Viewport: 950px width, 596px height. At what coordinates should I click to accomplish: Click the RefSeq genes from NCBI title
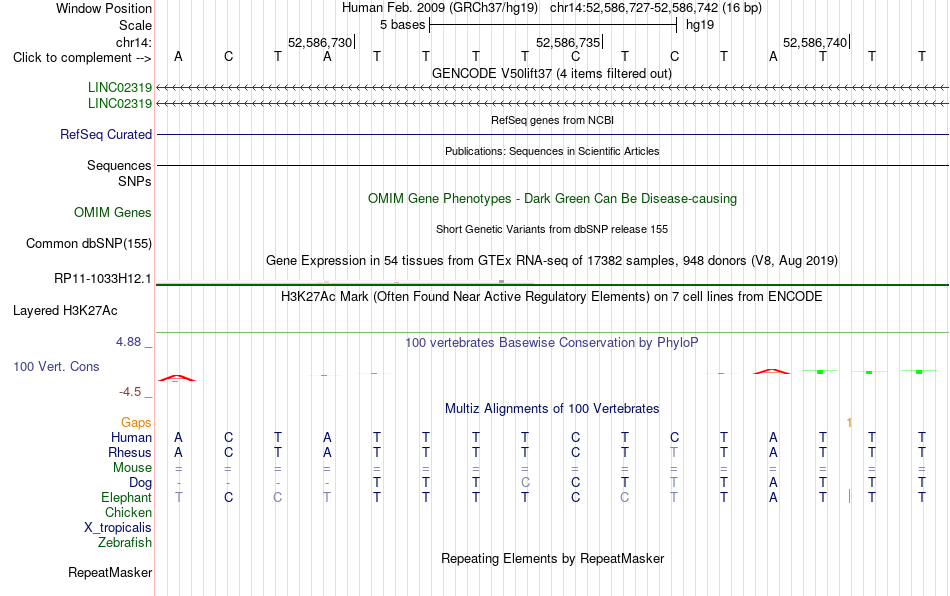click(x=552, y=120)
